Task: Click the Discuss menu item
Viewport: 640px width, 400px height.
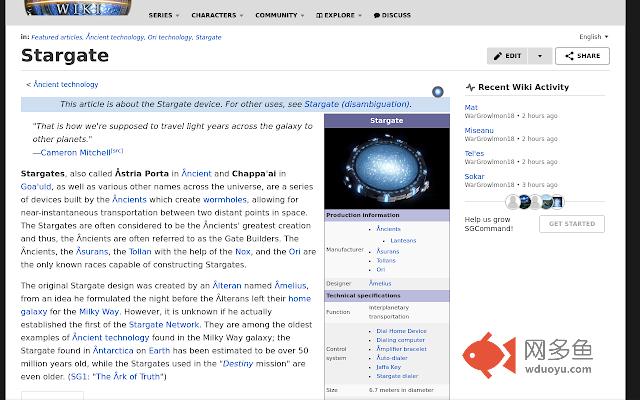Action: [392, 15]
